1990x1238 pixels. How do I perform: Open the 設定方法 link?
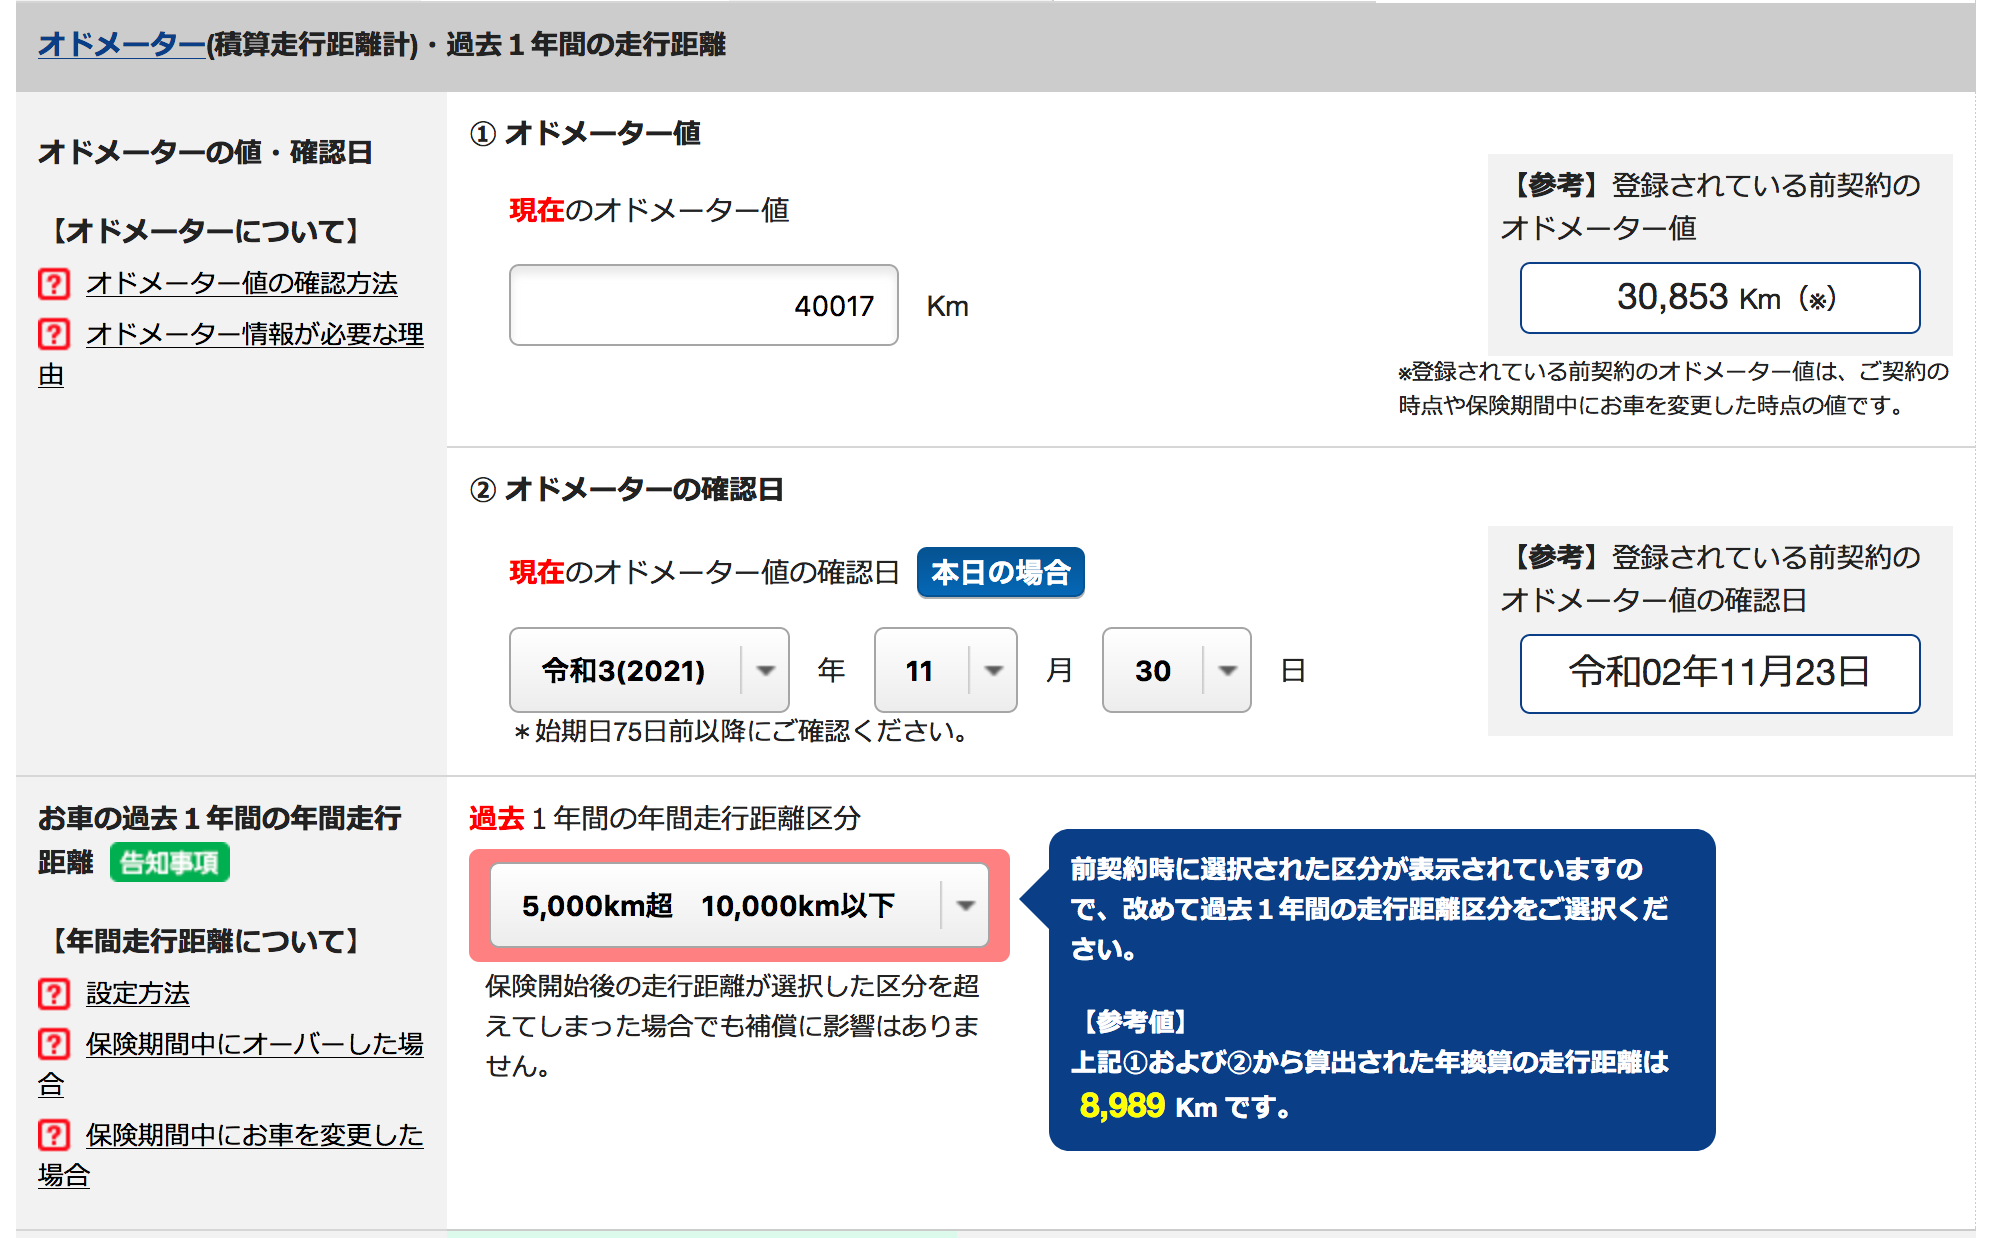coord(137,994)
